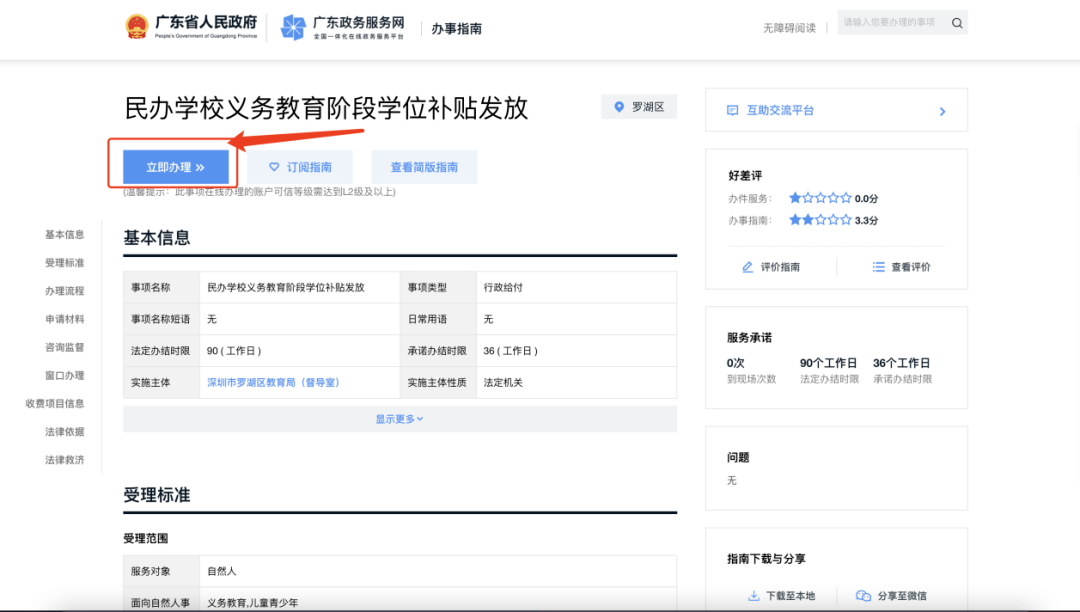Click the 立即办理 button
The height and width of the screenshot is (612, 1080).
pyautogui.click(x=176, y=167)
